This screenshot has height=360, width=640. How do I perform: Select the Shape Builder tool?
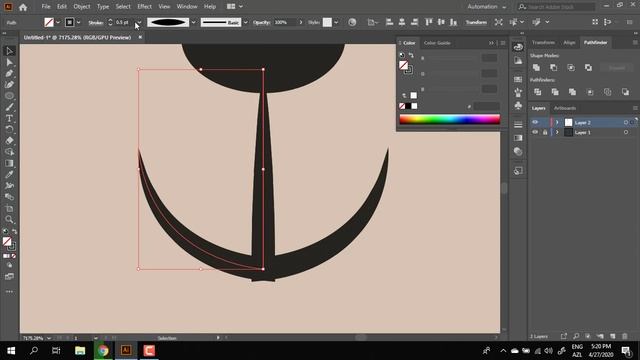(x=9, y=152)
